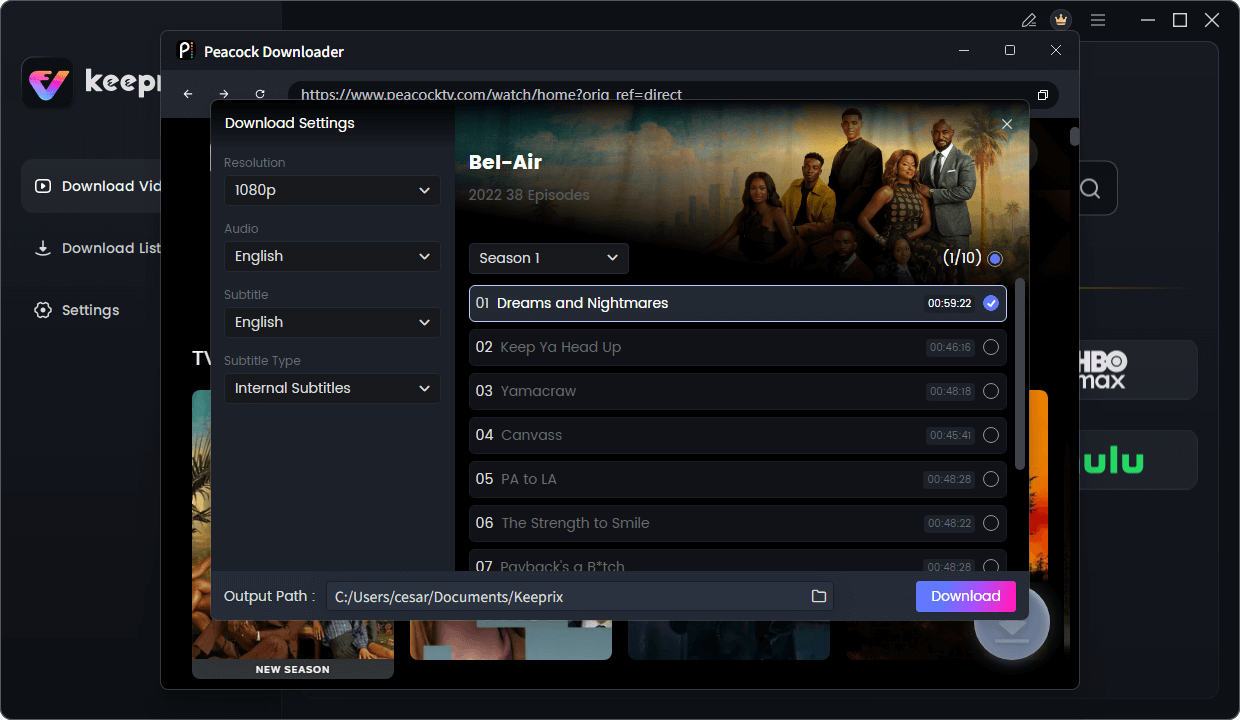Viewport: 1240px width, 720px height.
Task: Select episode 03 Yamacraw for download
Action: click(x=991, y=390)
